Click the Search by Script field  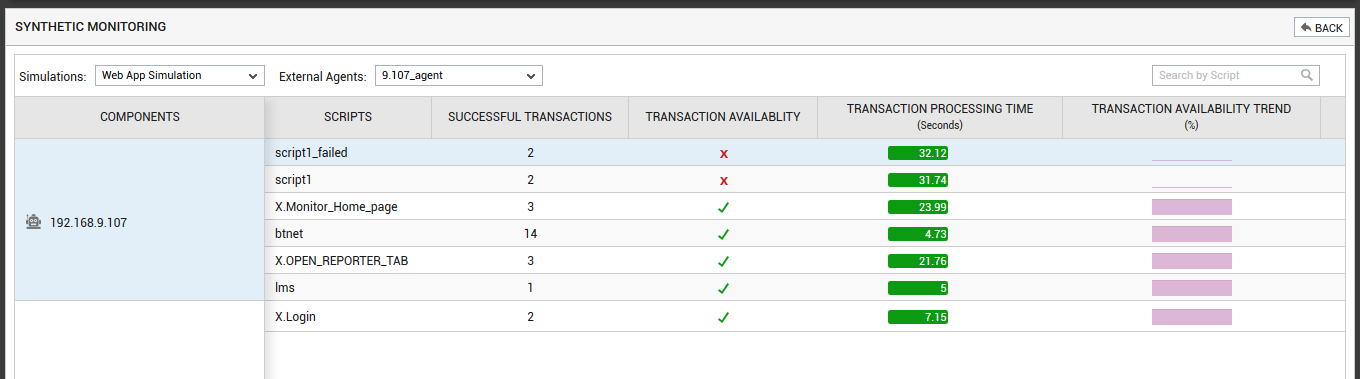tap(1236, 75)
